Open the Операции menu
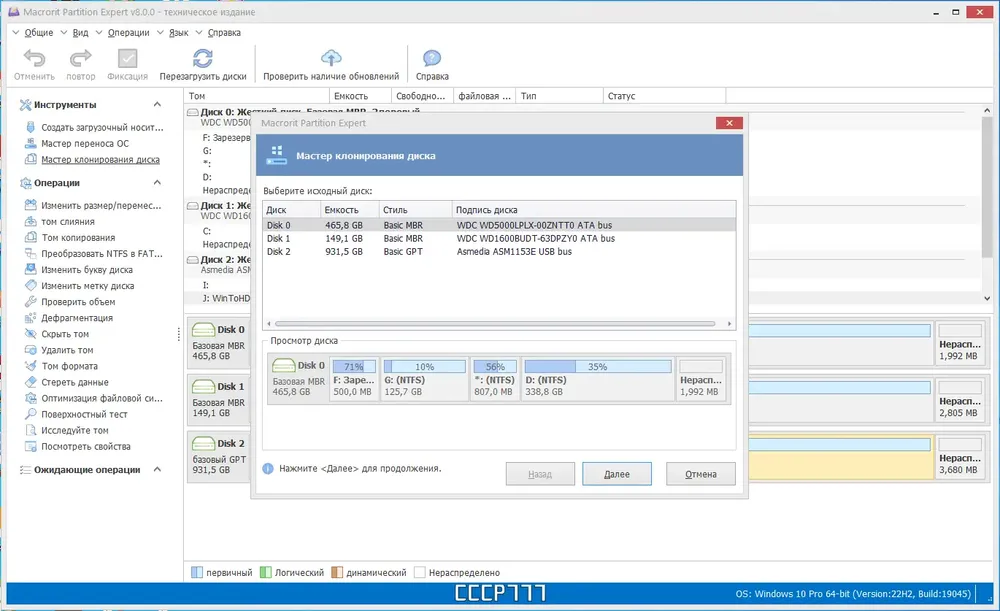Image resolution: width=1000 pixels, height=611 pixels. pyautogui.click(x=128, y=33)
